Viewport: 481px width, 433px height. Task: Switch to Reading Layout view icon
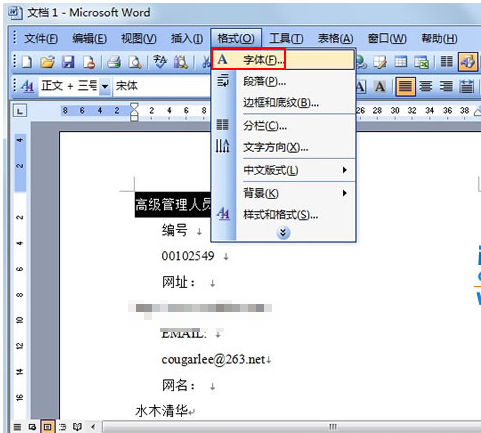coord(77,427)
